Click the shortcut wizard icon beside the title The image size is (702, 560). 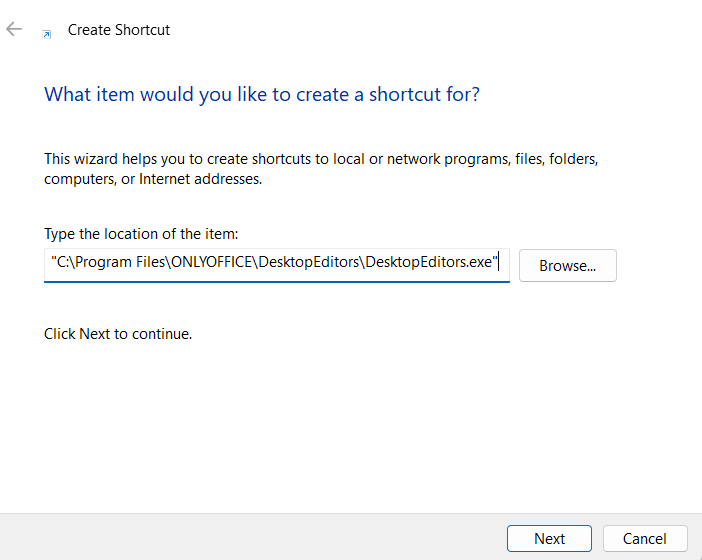(x=46, y=34)
